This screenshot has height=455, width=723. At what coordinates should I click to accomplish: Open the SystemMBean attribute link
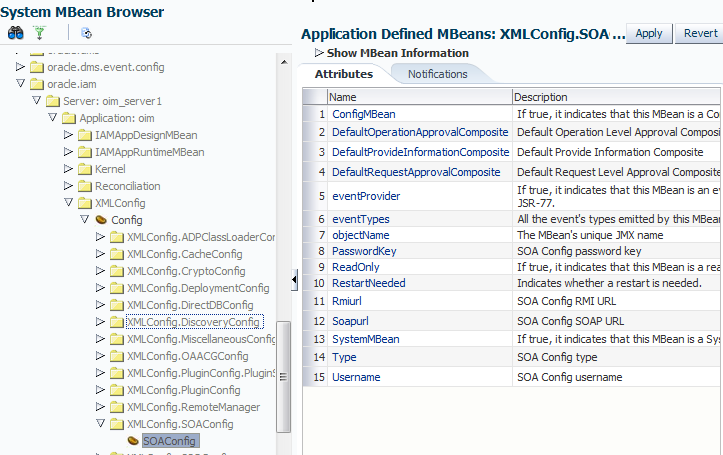(366, 339)
